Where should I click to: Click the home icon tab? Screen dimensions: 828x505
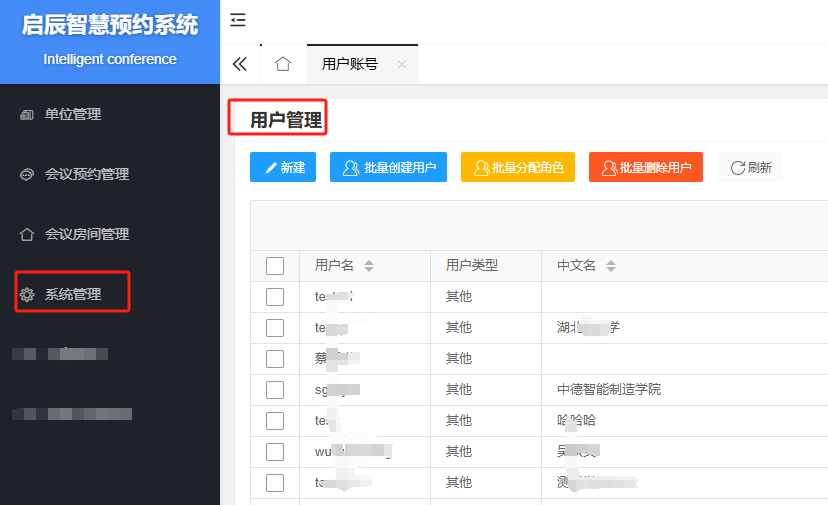[x=283, y=64]
